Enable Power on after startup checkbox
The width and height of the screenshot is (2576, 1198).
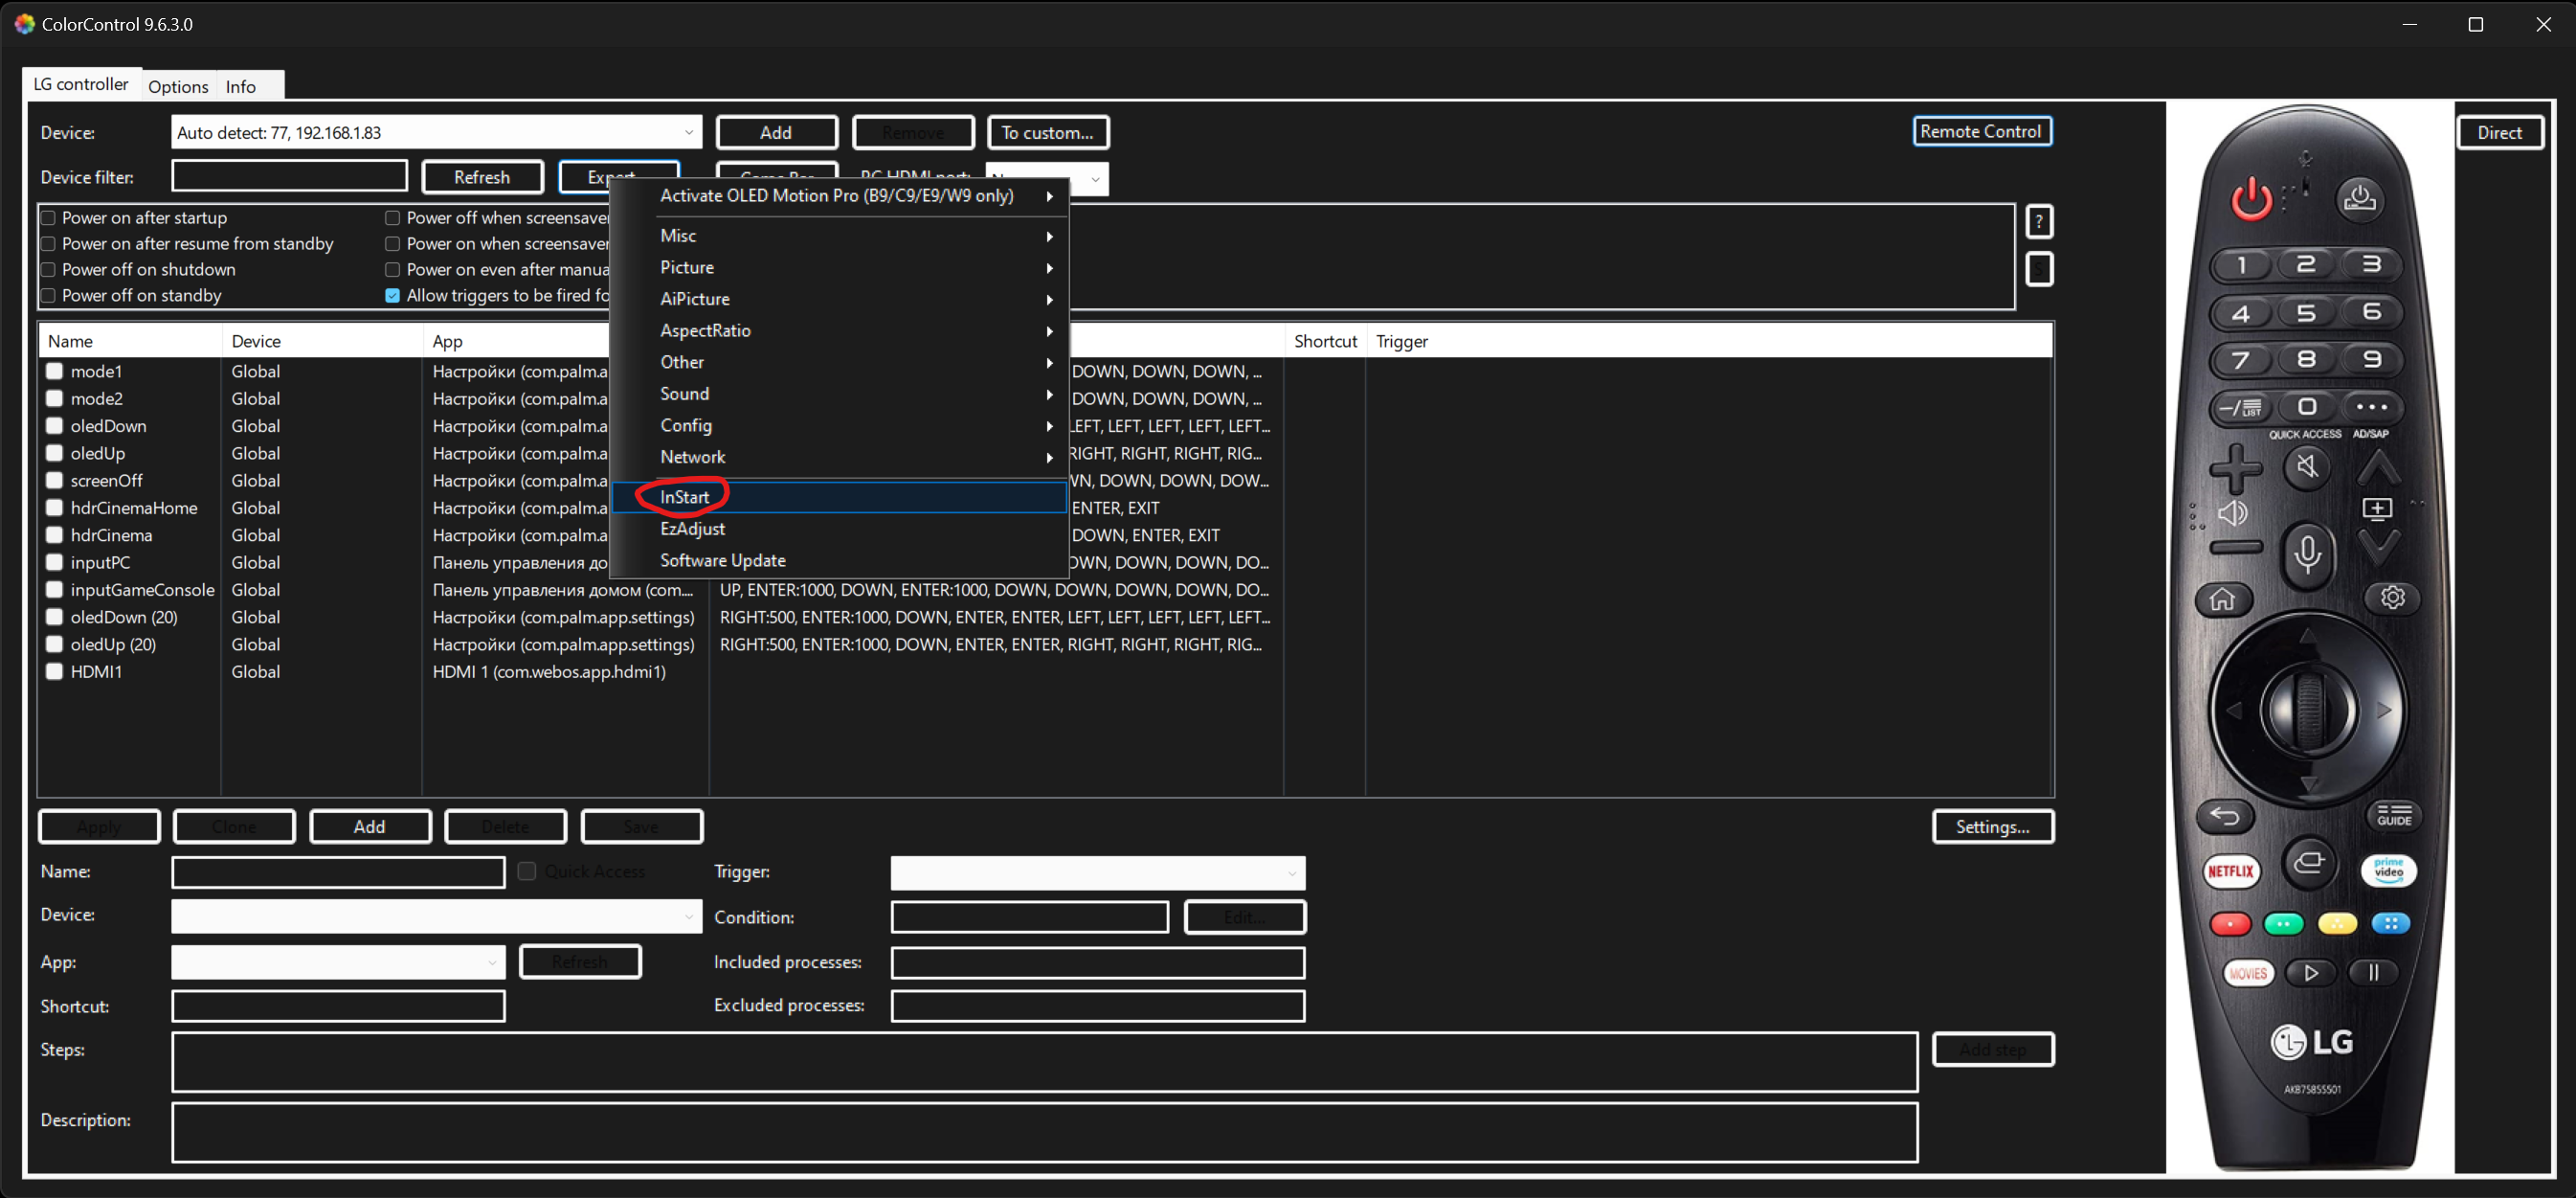tap(48, 218)
